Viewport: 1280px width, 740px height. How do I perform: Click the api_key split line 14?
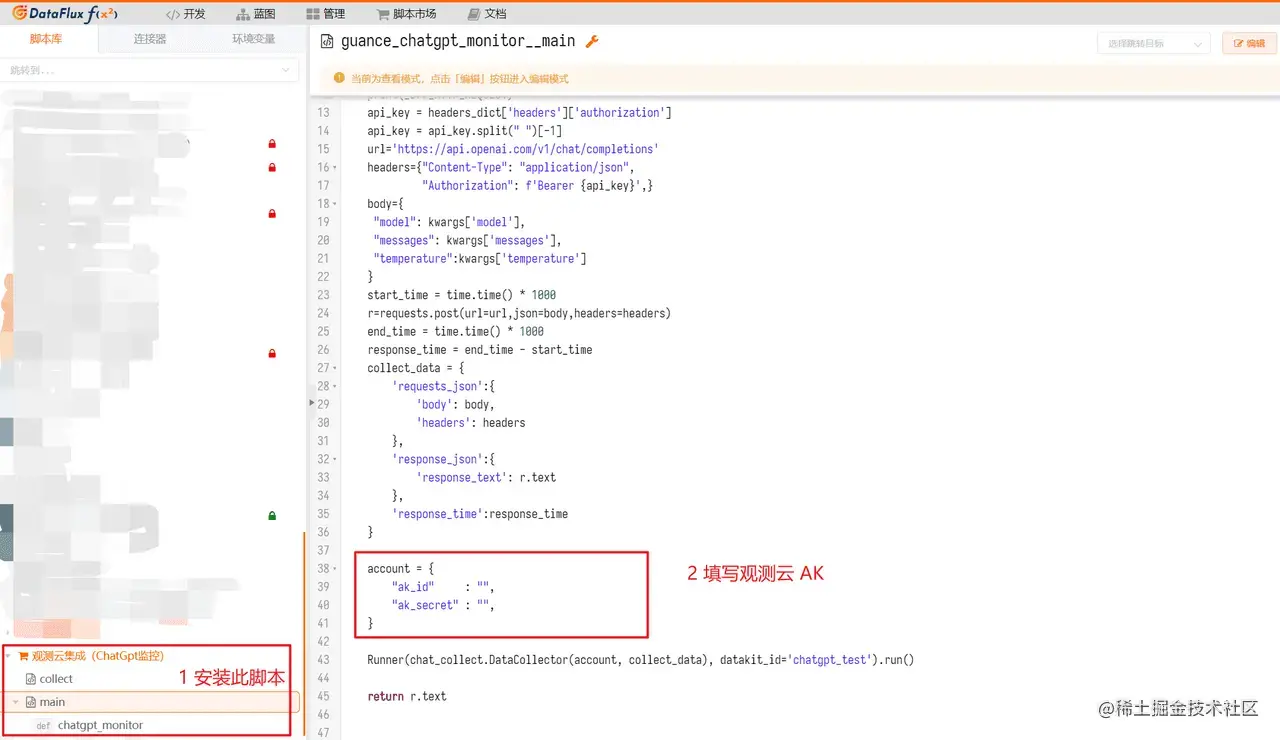tap(464, 131)
